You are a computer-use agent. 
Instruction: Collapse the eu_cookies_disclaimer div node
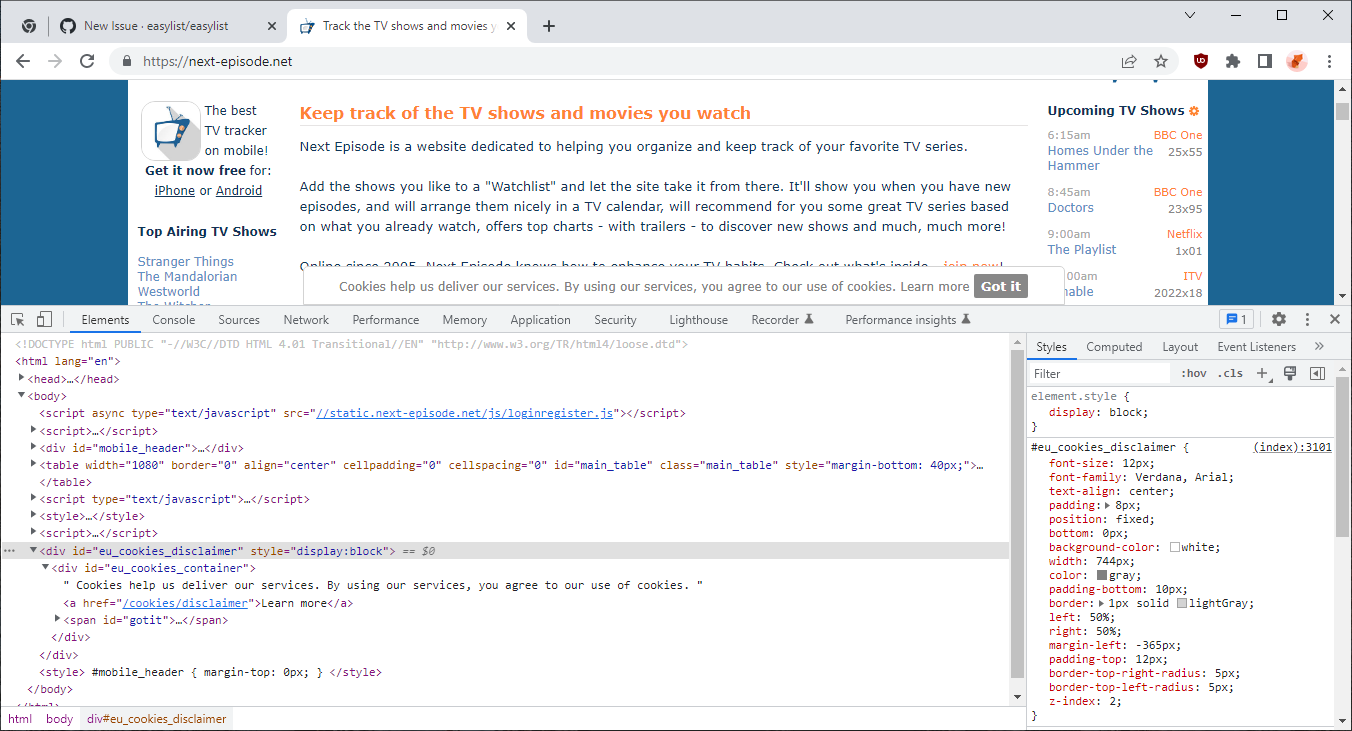[34, 551]
